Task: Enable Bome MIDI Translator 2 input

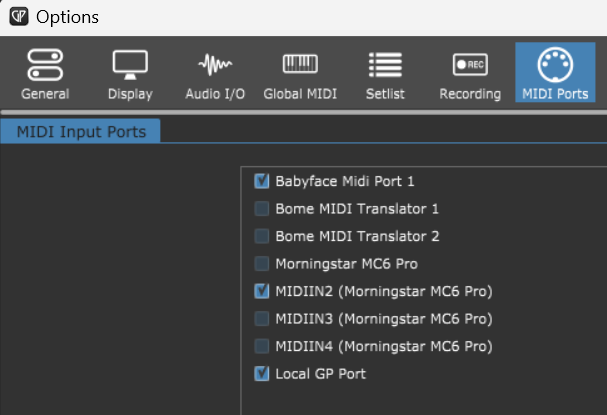Action: pos(262,237)
